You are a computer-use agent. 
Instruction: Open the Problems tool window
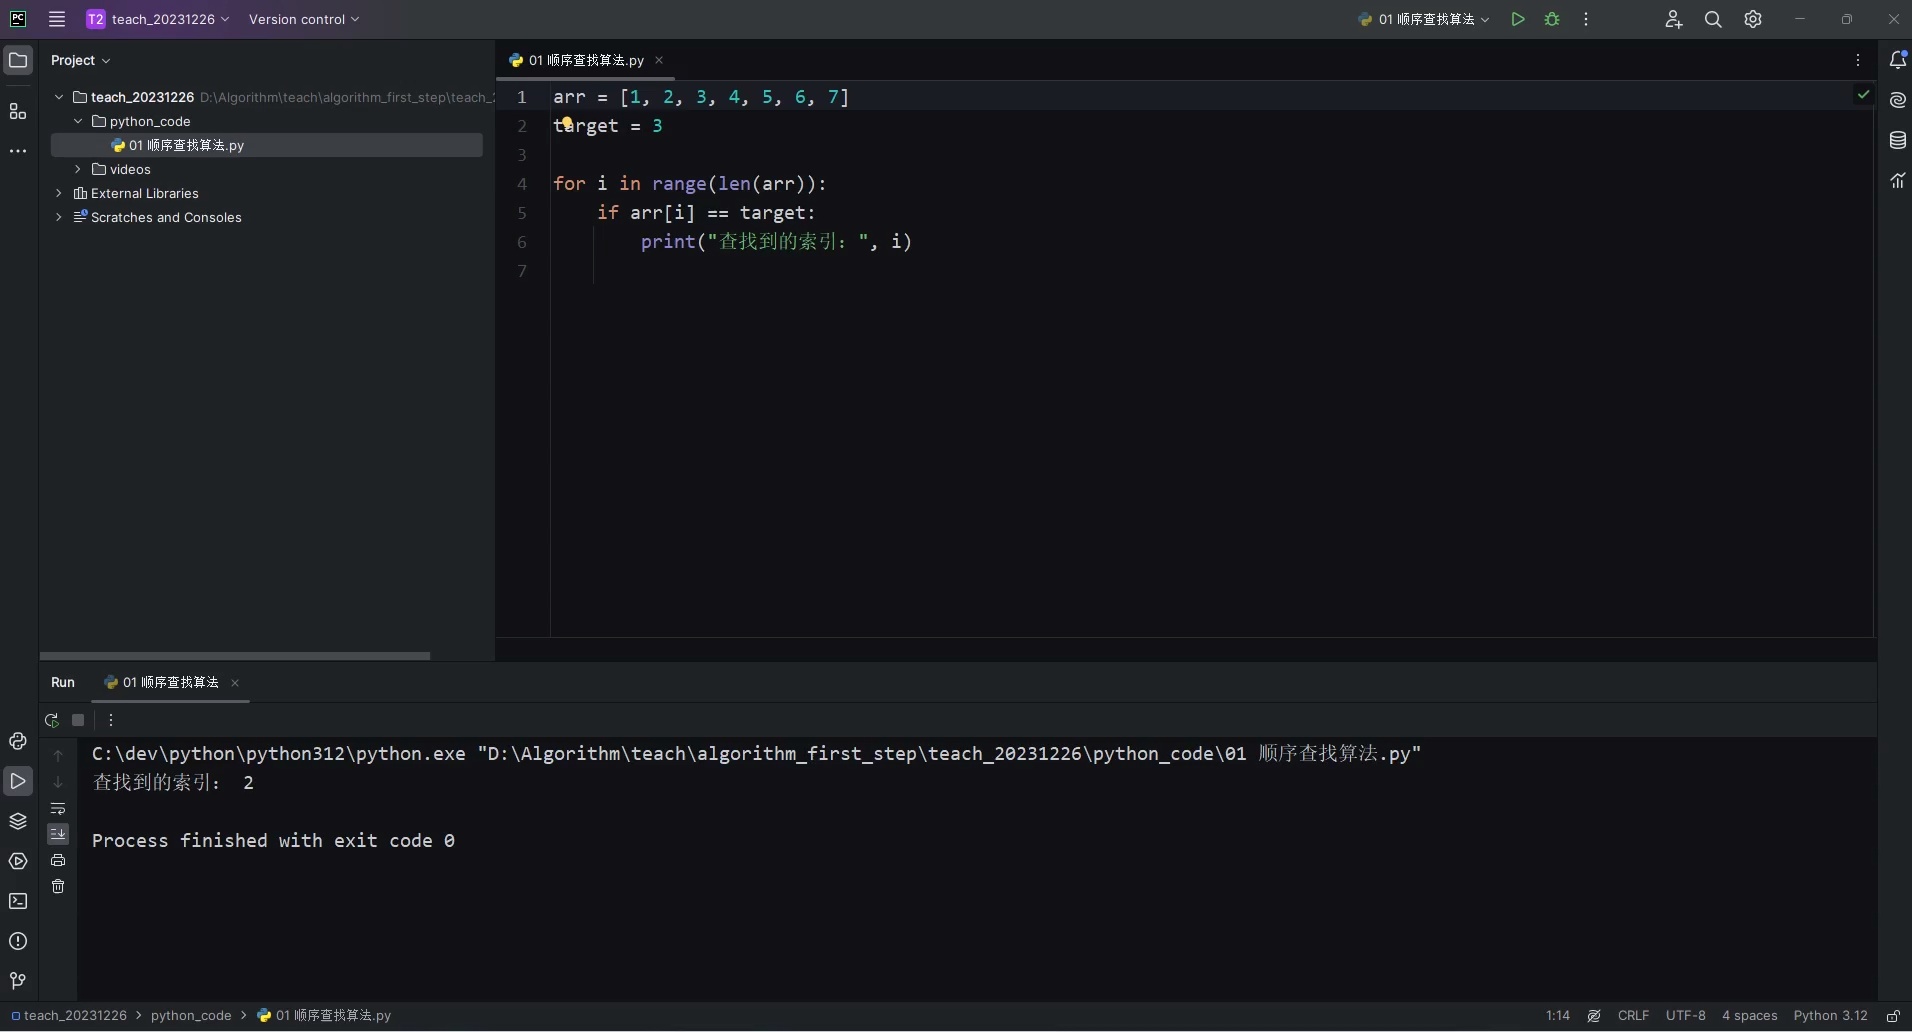17,941
